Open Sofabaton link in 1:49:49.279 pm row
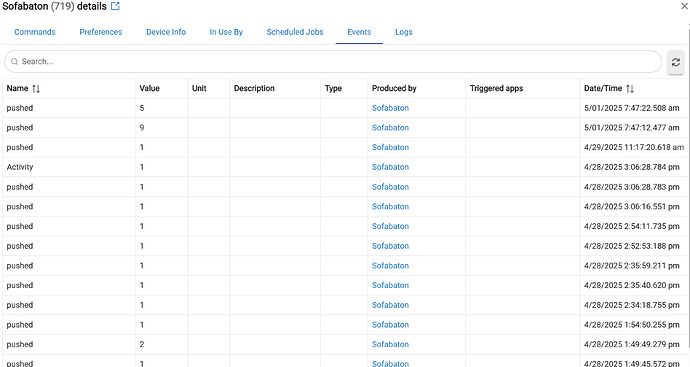This screenshot has height=367, width=690. click(390, 344)
